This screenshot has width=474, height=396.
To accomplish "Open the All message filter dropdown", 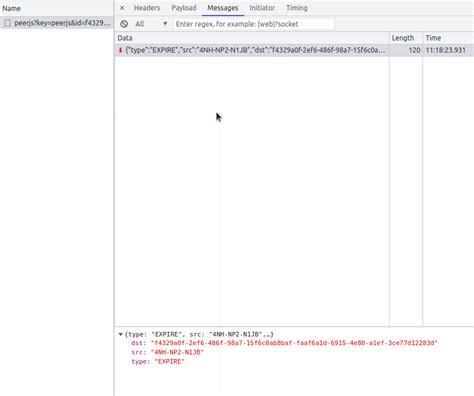I will 151,24.
